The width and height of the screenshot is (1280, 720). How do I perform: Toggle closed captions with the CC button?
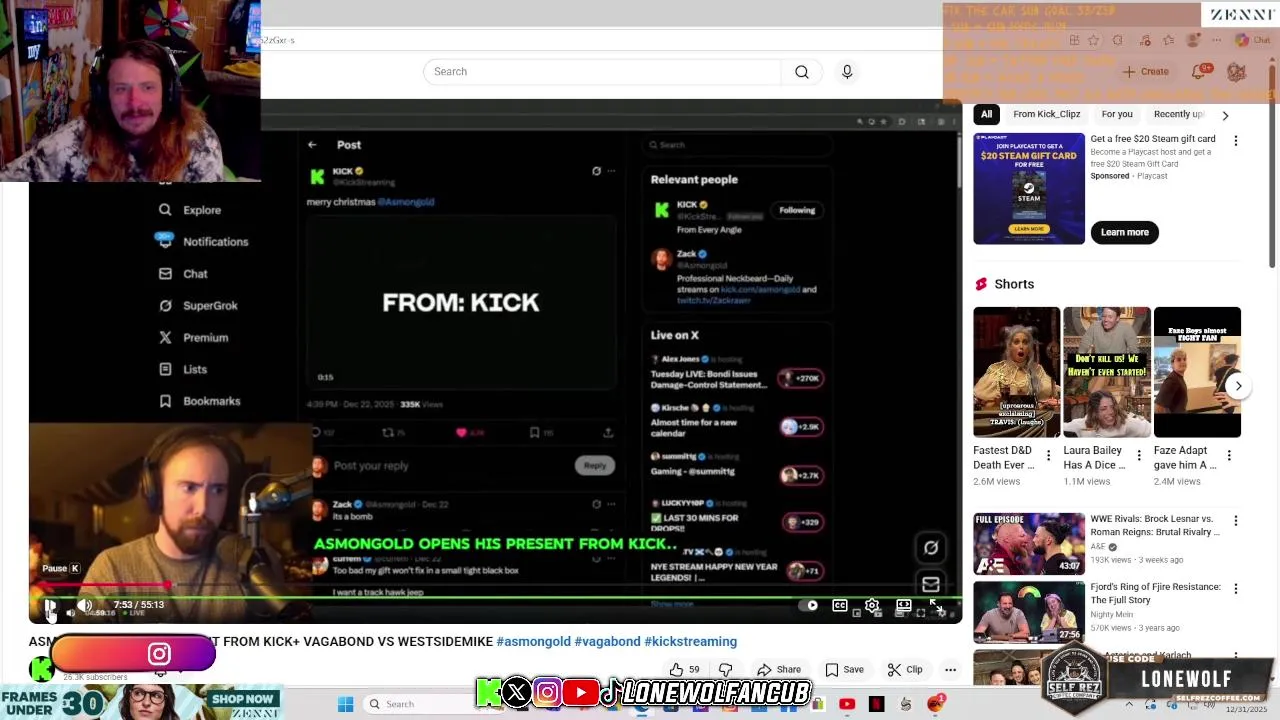point(840,605)
